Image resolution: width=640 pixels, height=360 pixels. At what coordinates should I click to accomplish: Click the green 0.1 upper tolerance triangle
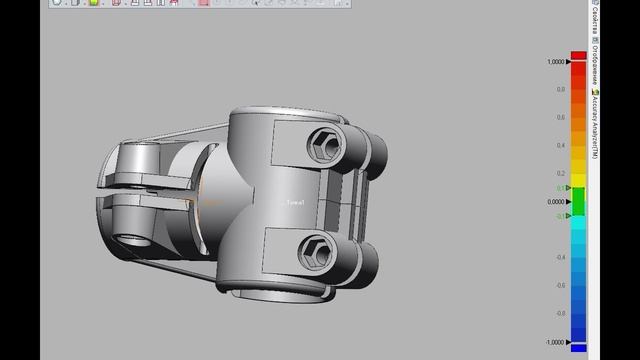coord(568,188)
